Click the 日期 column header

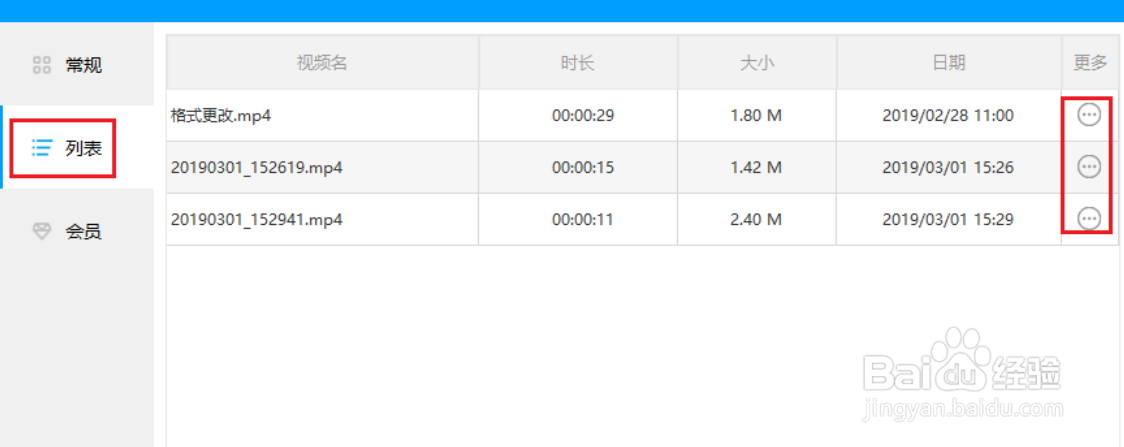(949, 63)
